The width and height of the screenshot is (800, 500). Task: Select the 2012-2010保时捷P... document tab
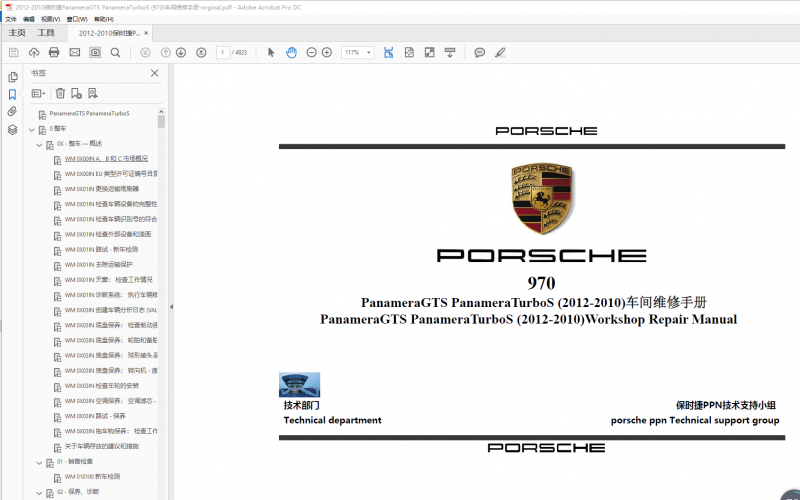[109, 33]
